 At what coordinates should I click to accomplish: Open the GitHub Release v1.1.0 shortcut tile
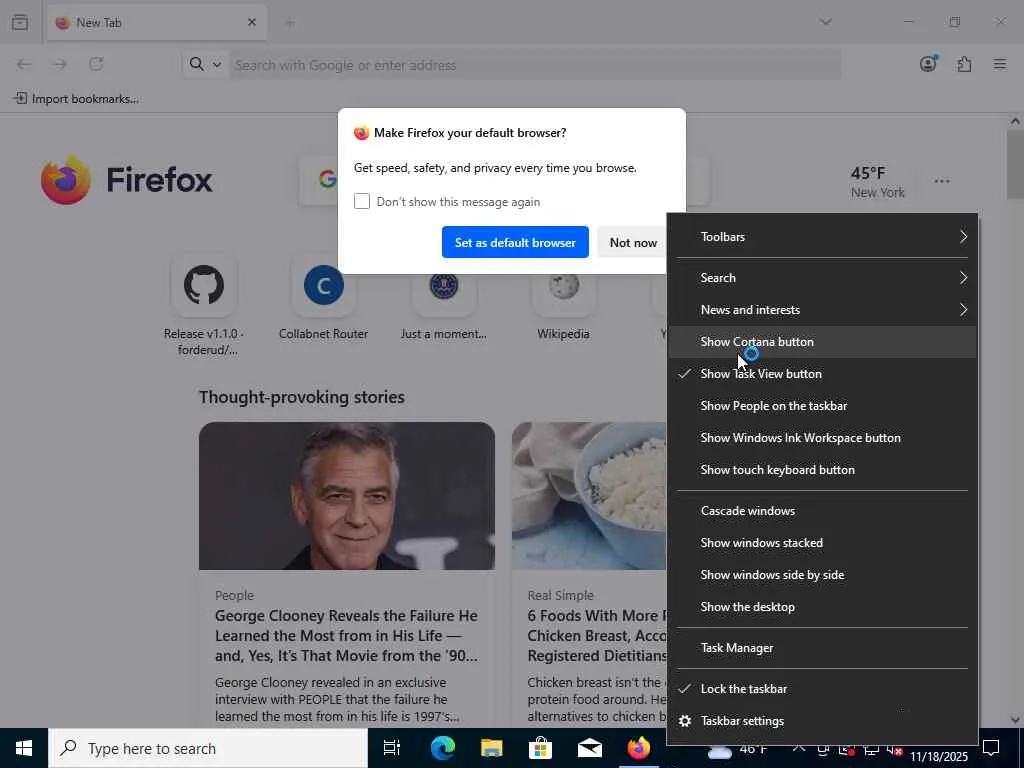point(204,304)
